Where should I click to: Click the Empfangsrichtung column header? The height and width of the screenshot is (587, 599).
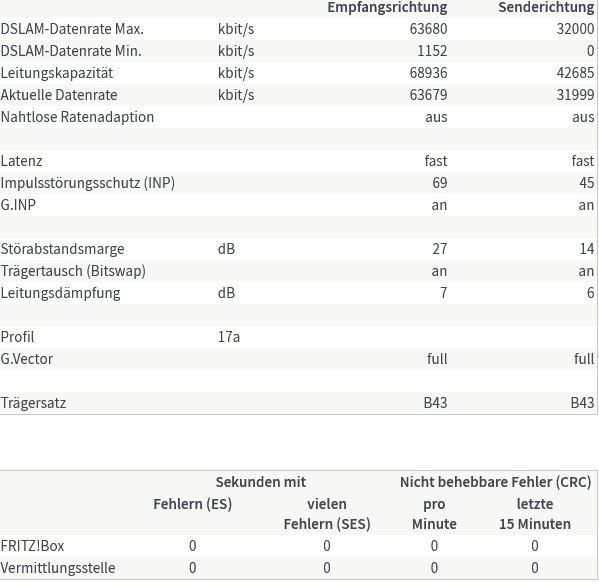point(387,8)
